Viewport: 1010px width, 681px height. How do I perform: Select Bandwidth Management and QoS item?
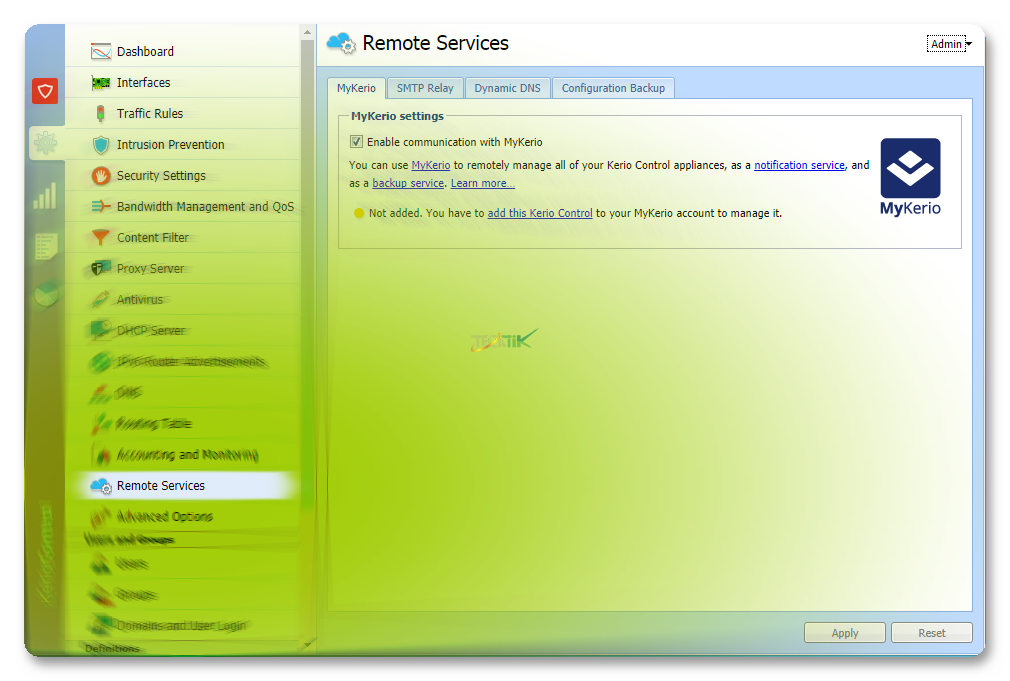coord(205,207)
